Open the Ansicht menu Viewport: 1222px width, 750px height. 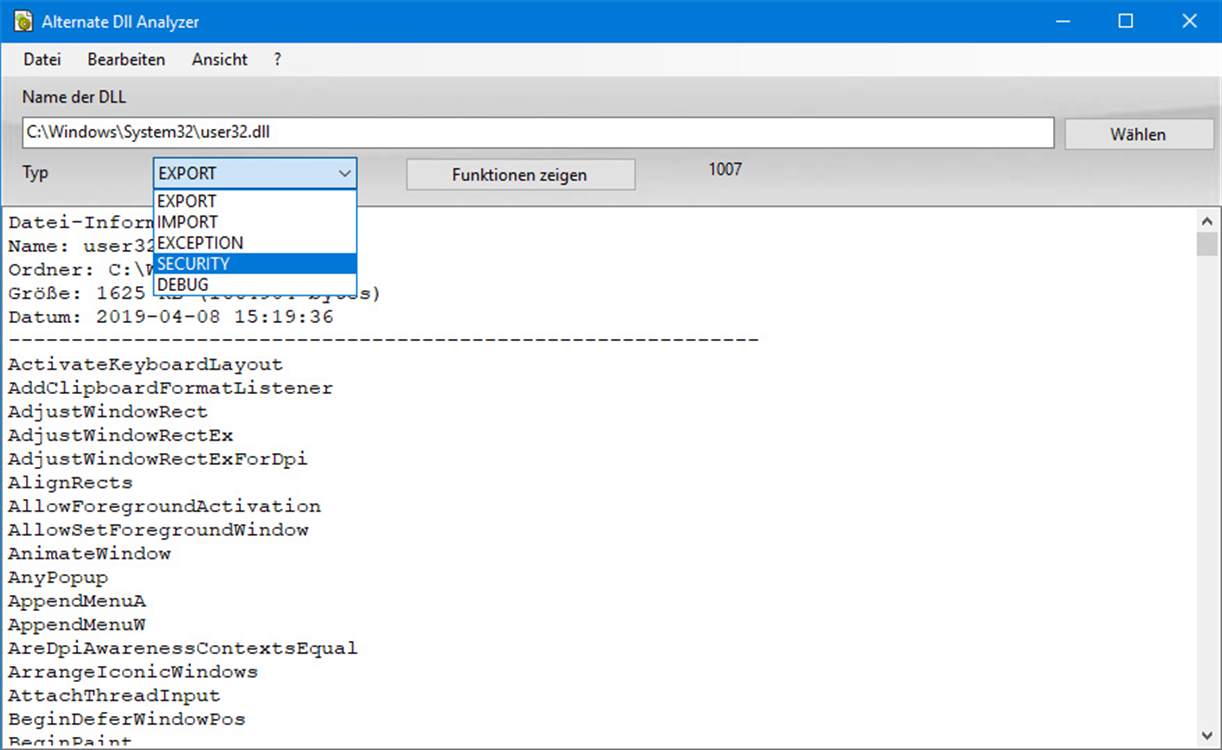219,59
